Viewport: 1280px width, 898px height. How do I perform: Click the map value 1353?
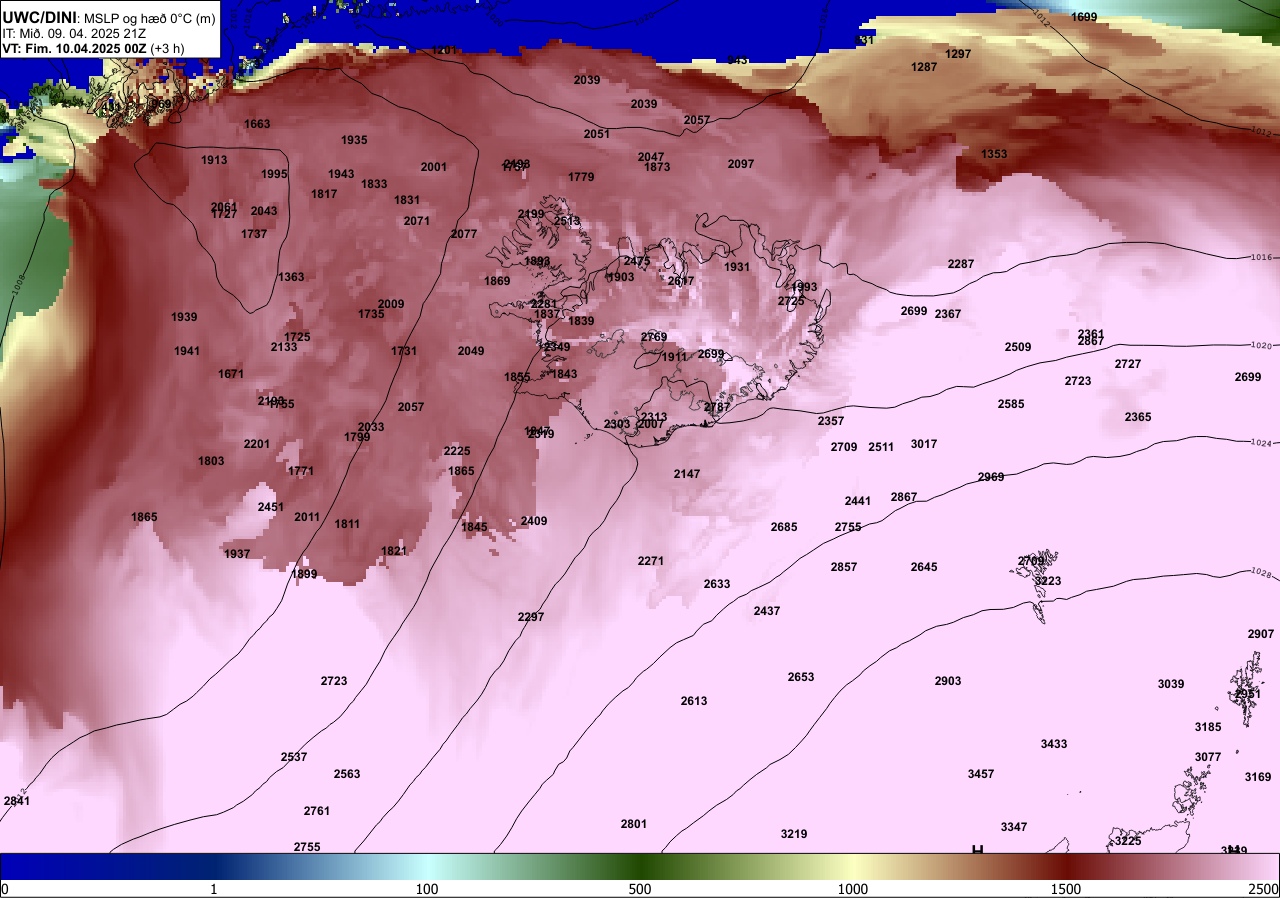click(x=994, y=154)
